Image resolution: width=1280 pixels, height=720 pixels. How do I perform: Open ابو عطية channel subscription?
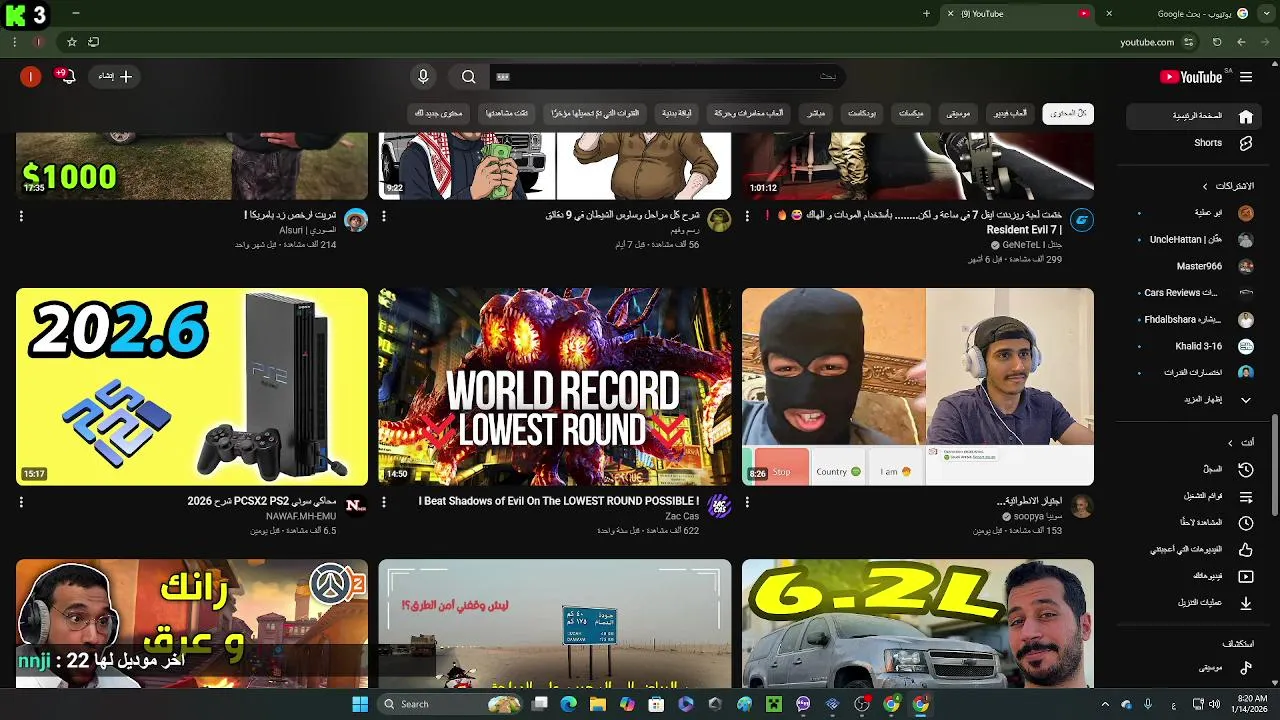point(1196,213)
